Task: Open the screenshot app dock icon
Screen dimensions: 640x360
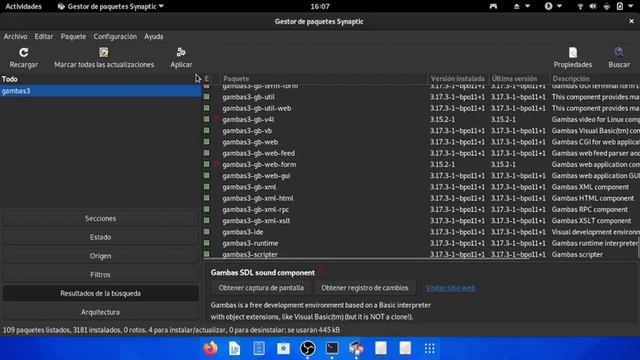Action: coord(283,348)
